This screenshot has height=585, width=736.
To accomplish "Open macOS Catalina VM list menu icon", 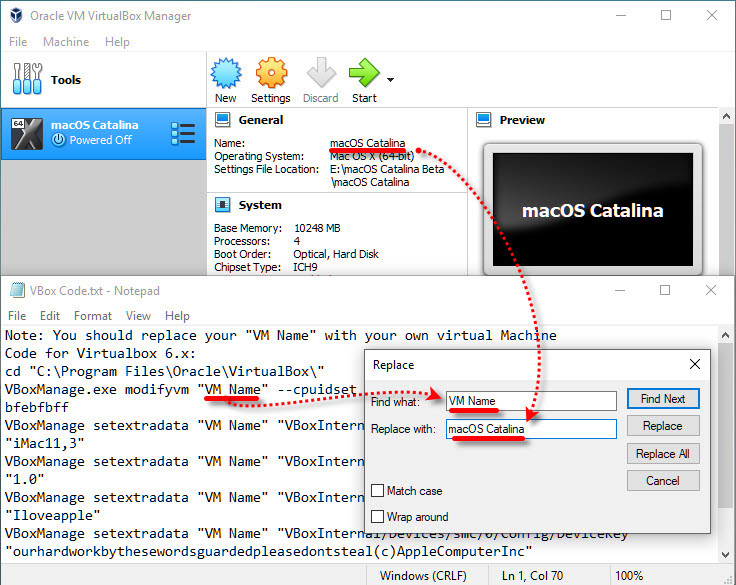I will pos(183,134).
